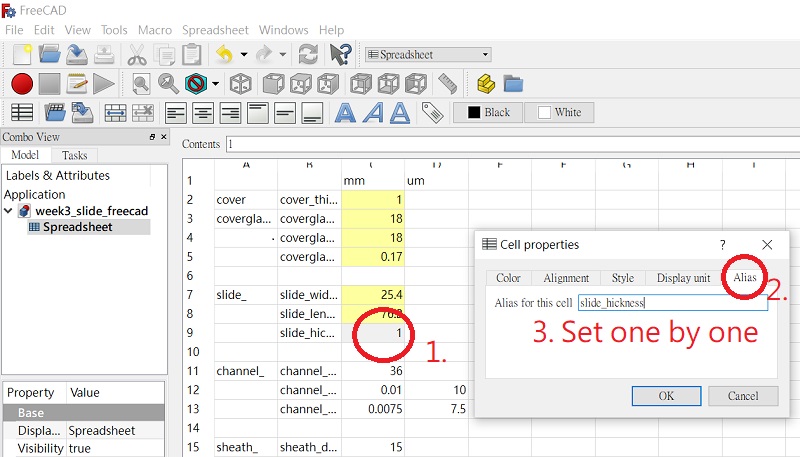Viewport: 800px width, 457px height.
Task: Select the cell showing 25.4
Action: click(x=373, y=295)
